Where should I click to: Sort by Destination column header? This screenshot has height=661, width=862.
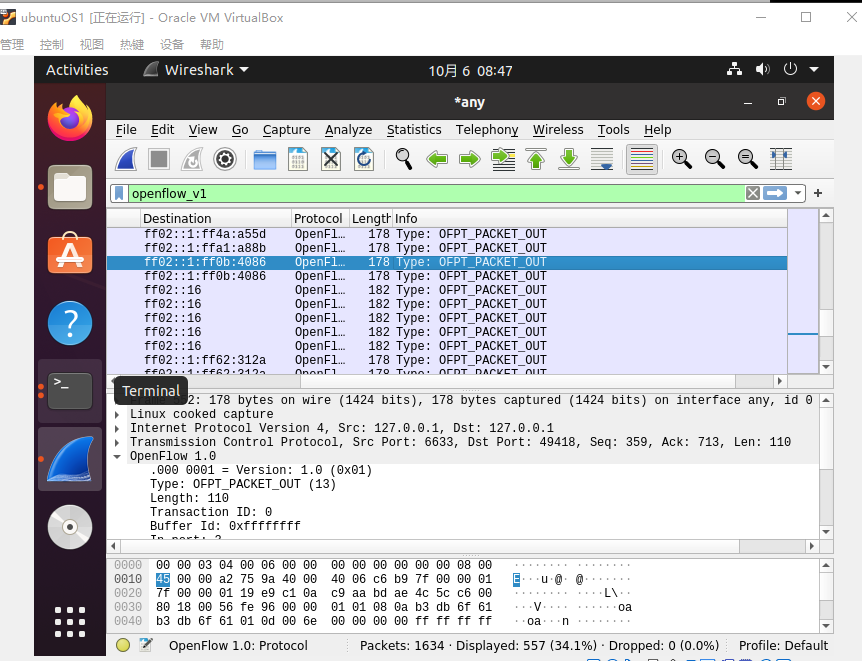[x=216, y=218]
